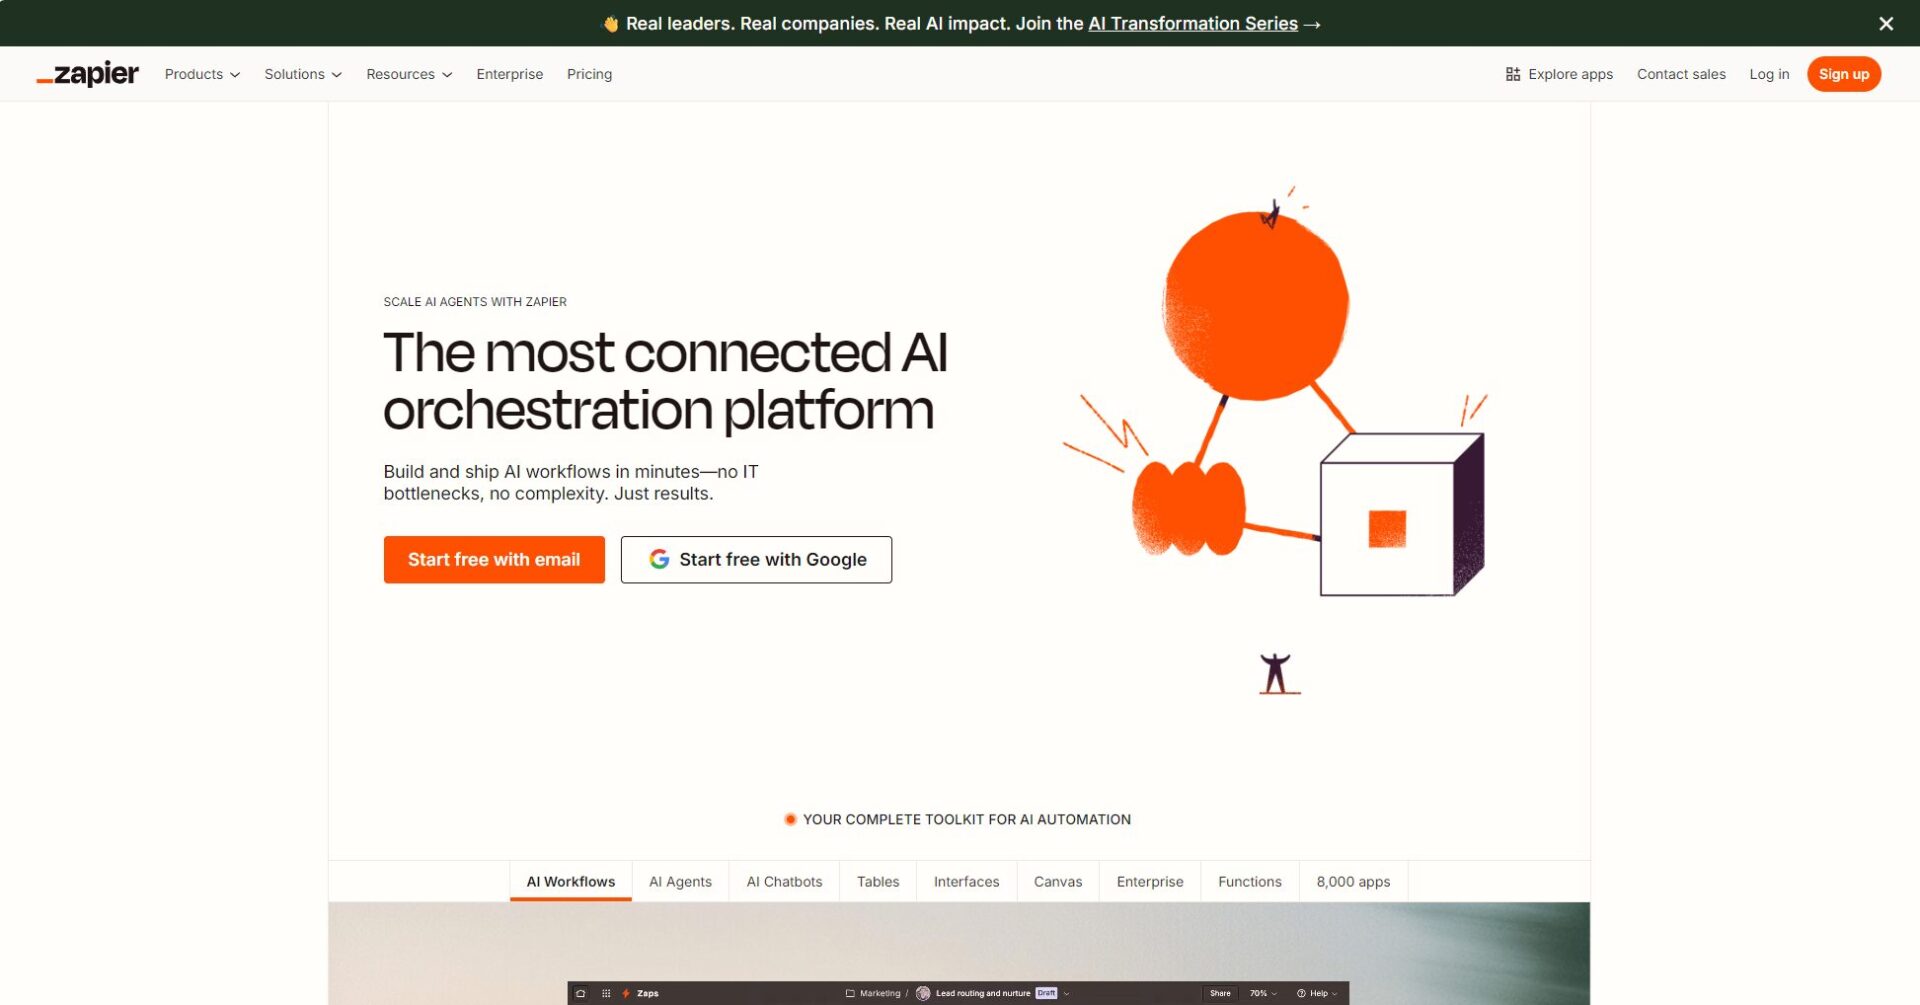Screen dimensions: 1920x1005
Task: Click the lightning bolt Zaps icon
Action: tap(626, 993)
